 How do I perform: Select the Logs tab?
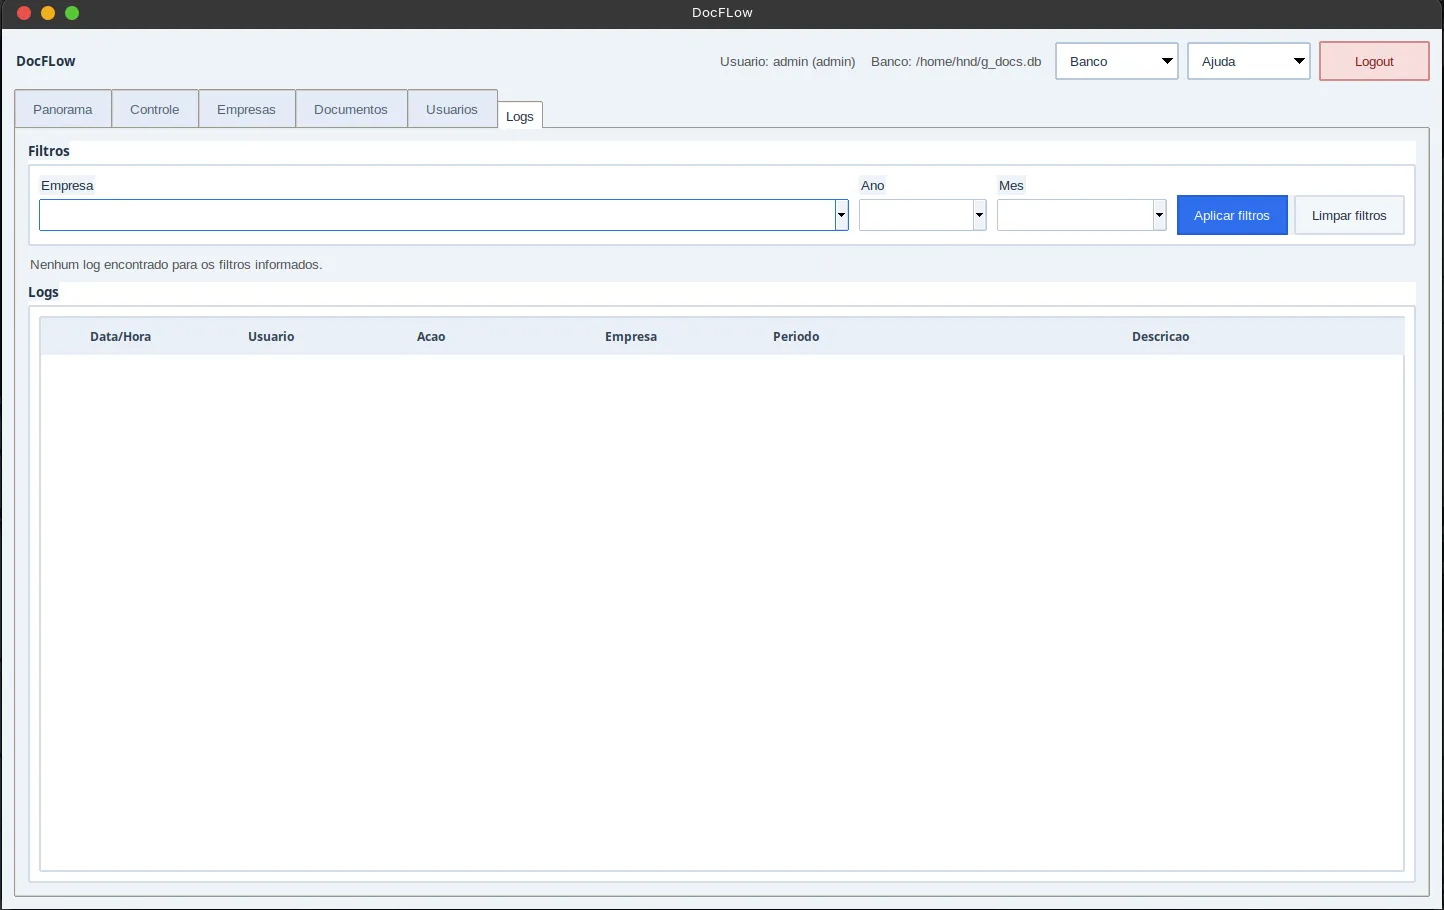tap(520, 115)
